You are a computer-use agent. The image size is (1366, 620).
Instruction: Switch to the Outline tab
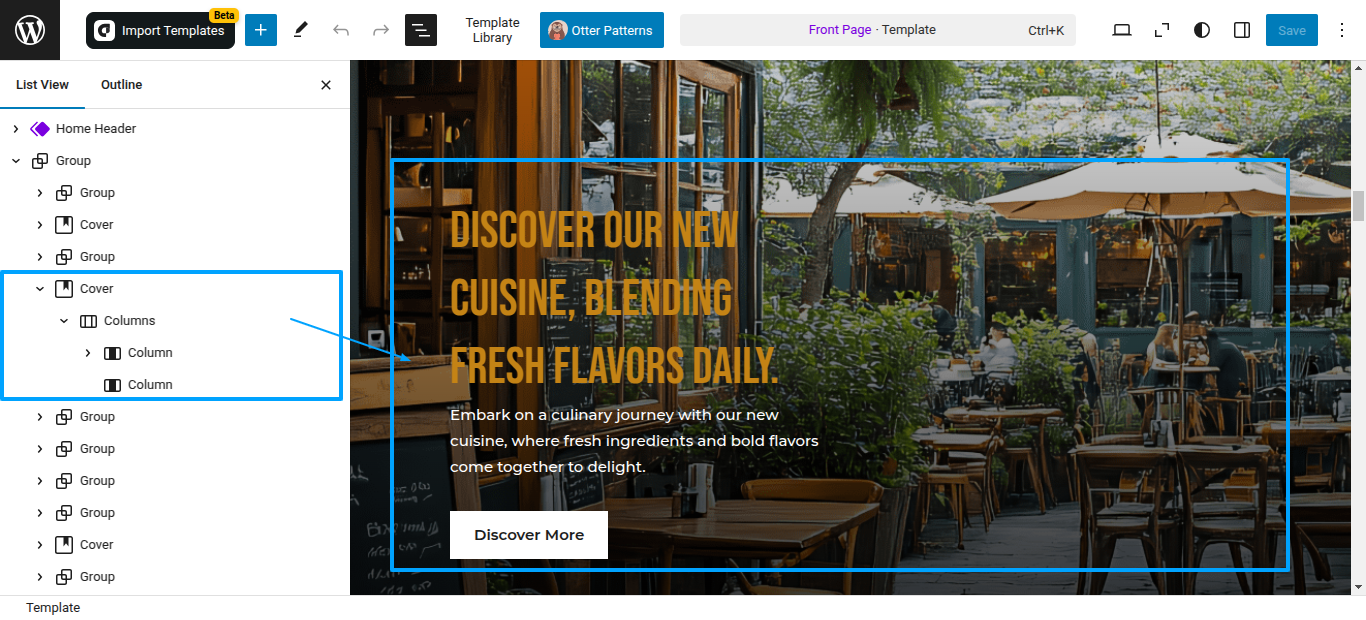(x=122, y=85)
